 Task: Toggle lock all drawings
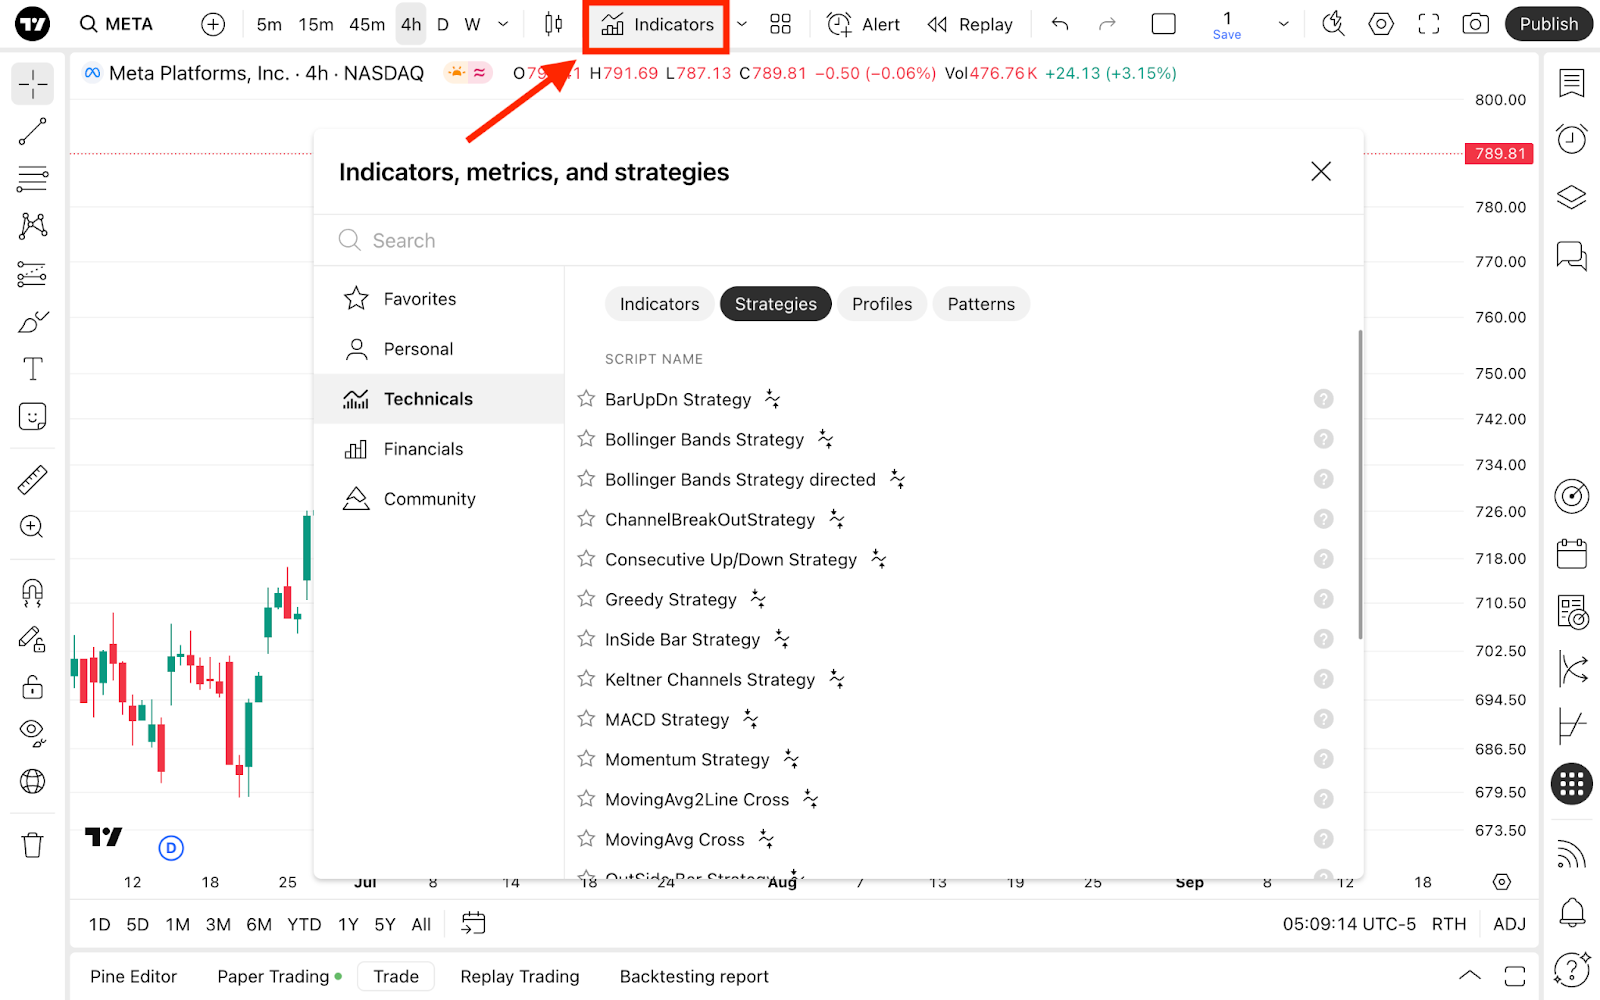[x=33, y=687]
